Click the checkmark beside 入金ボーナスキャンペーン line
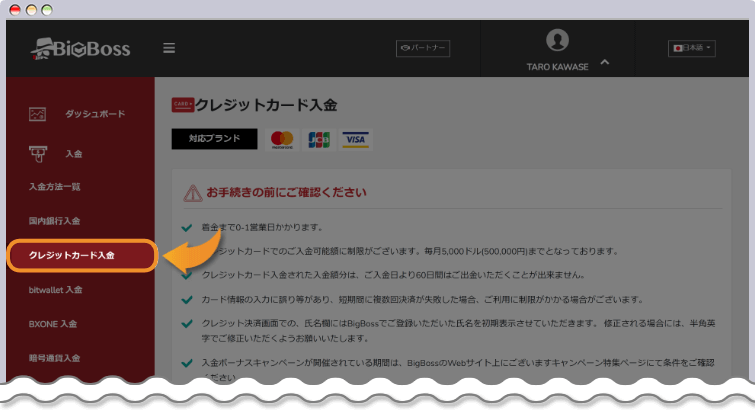This screenshot has height=410, width=755. point(187,363)
